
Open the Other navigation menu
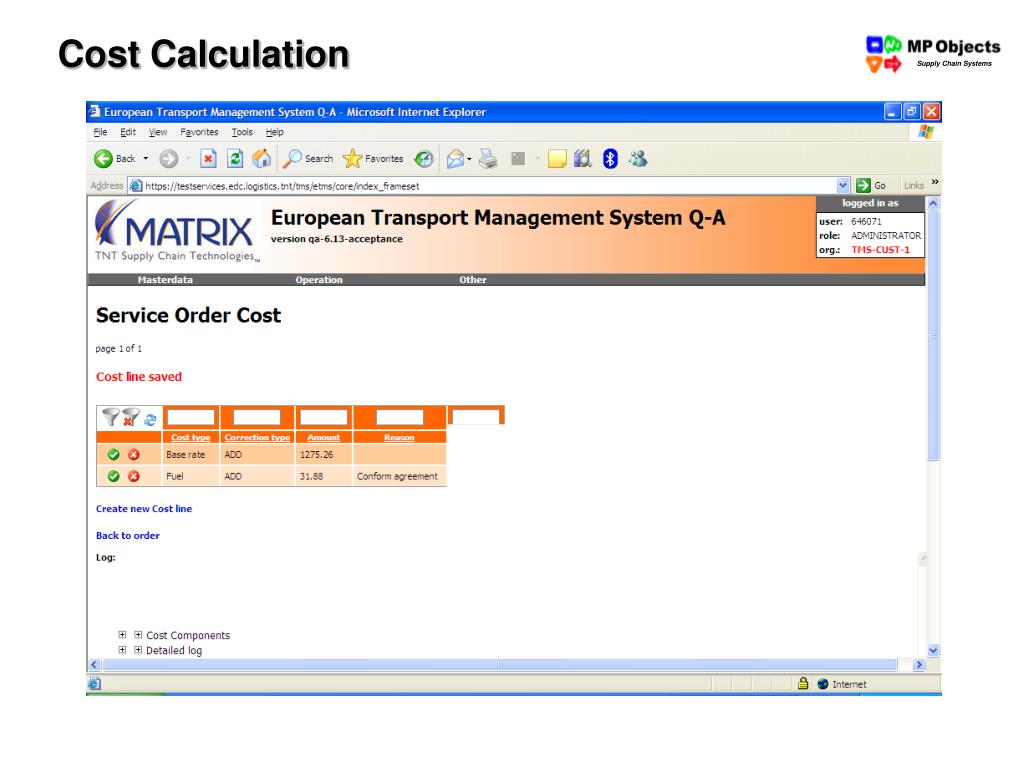point(473,280)
